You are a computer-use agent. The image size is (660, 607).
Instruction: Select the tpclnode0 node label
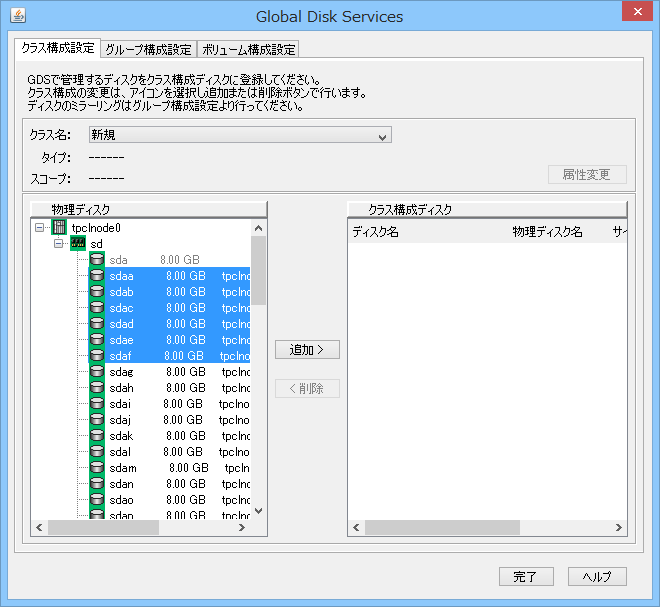(x=96, y=228)
